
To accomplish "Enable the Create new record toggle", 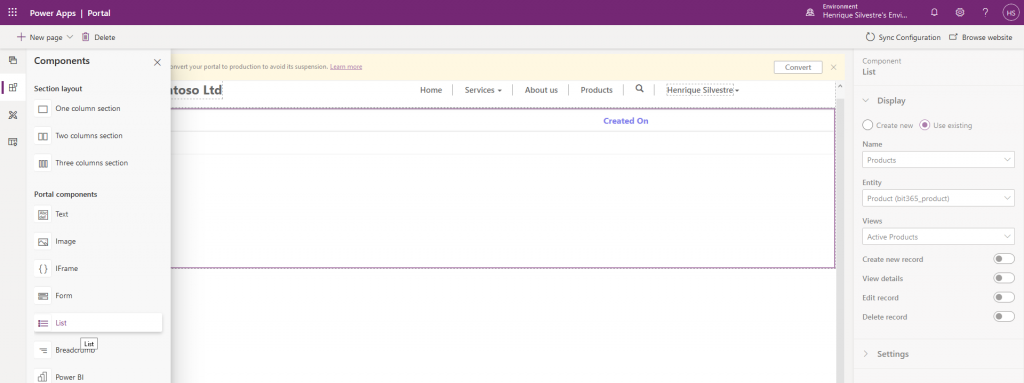I will click(x=1004, y=259).
